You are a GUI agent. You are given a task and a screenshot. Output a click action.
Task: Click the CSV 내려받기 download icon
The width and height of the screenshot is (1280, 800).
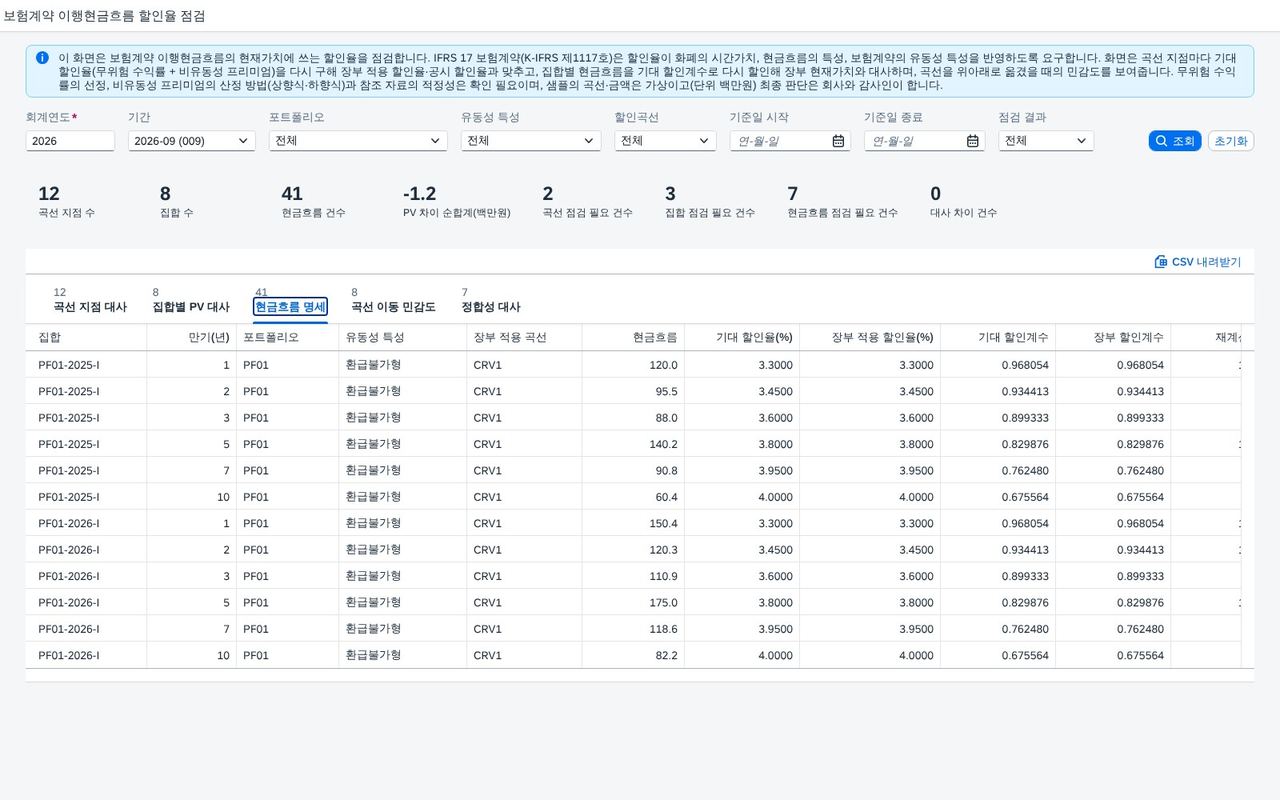pyautogui.click(x=1161, y=262)
